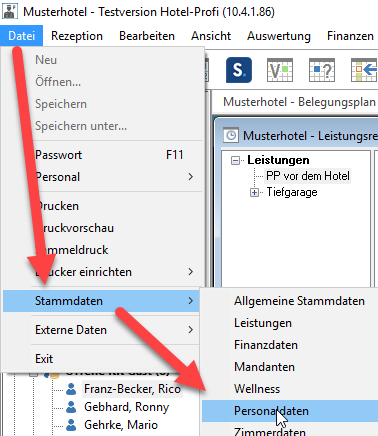378x436 pixels.
Task: Click the Hotel-Profi app icon in title bar
Action: point(10,12)
